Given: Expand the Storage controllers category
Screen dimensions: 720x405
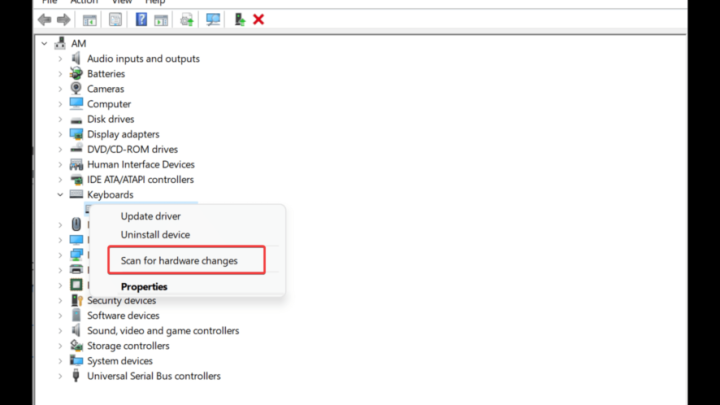Looking at the screenshot, I should coord(60,346).
